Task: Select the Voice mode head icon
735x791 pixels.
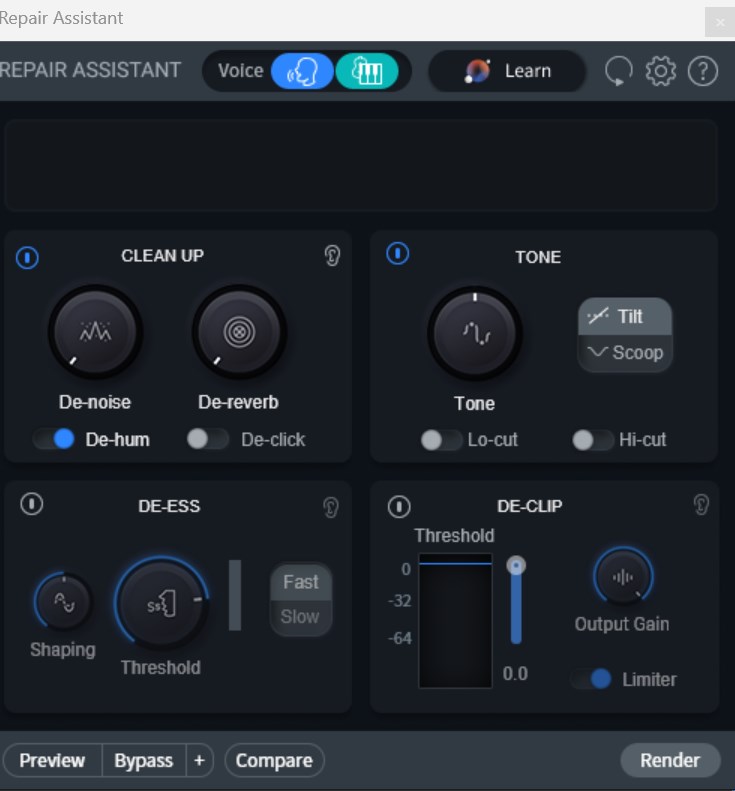Action: (x=301, y=71)
